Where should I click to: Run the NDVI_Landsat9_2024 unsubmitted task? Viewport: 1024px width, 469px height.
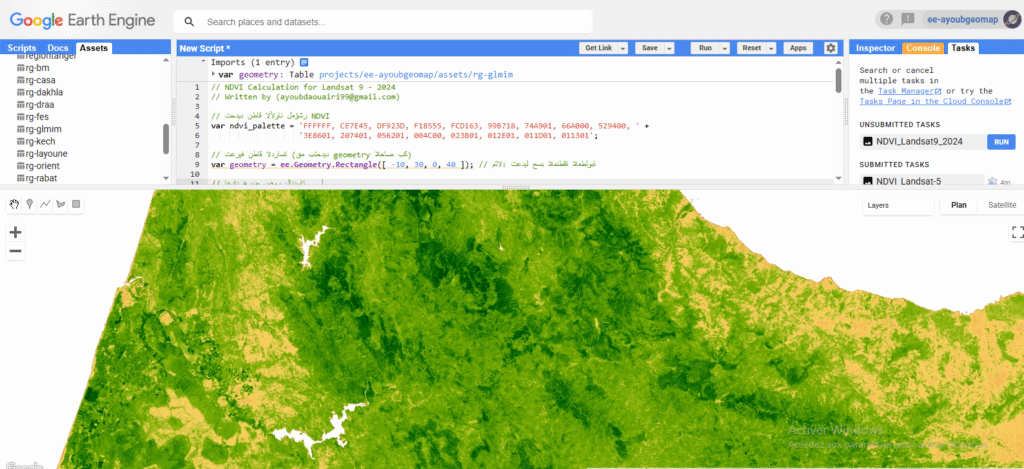point(999,142)
